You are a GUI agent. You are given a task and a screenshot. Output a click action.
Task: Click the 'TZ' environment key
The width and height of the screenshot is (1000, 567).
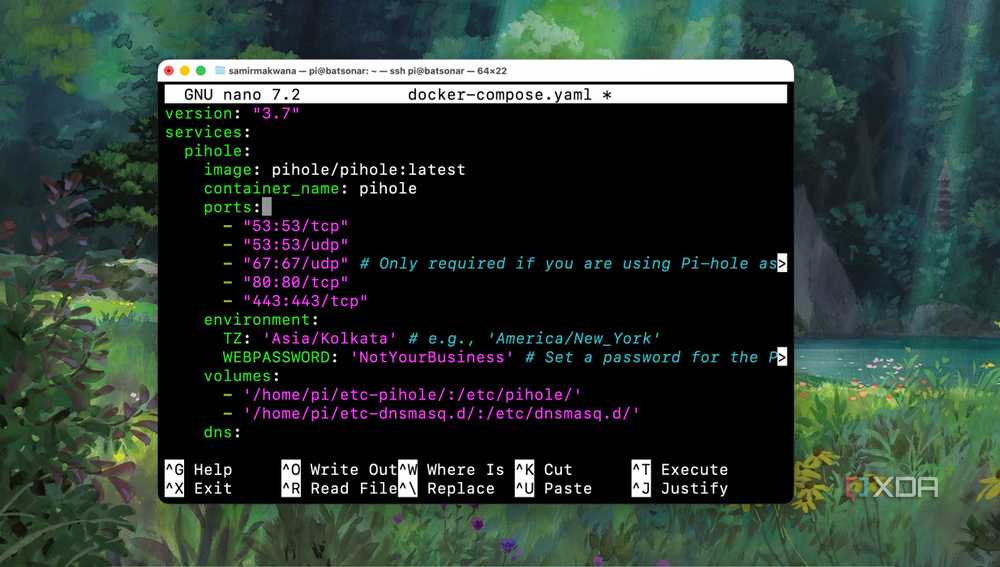(232, 339)
